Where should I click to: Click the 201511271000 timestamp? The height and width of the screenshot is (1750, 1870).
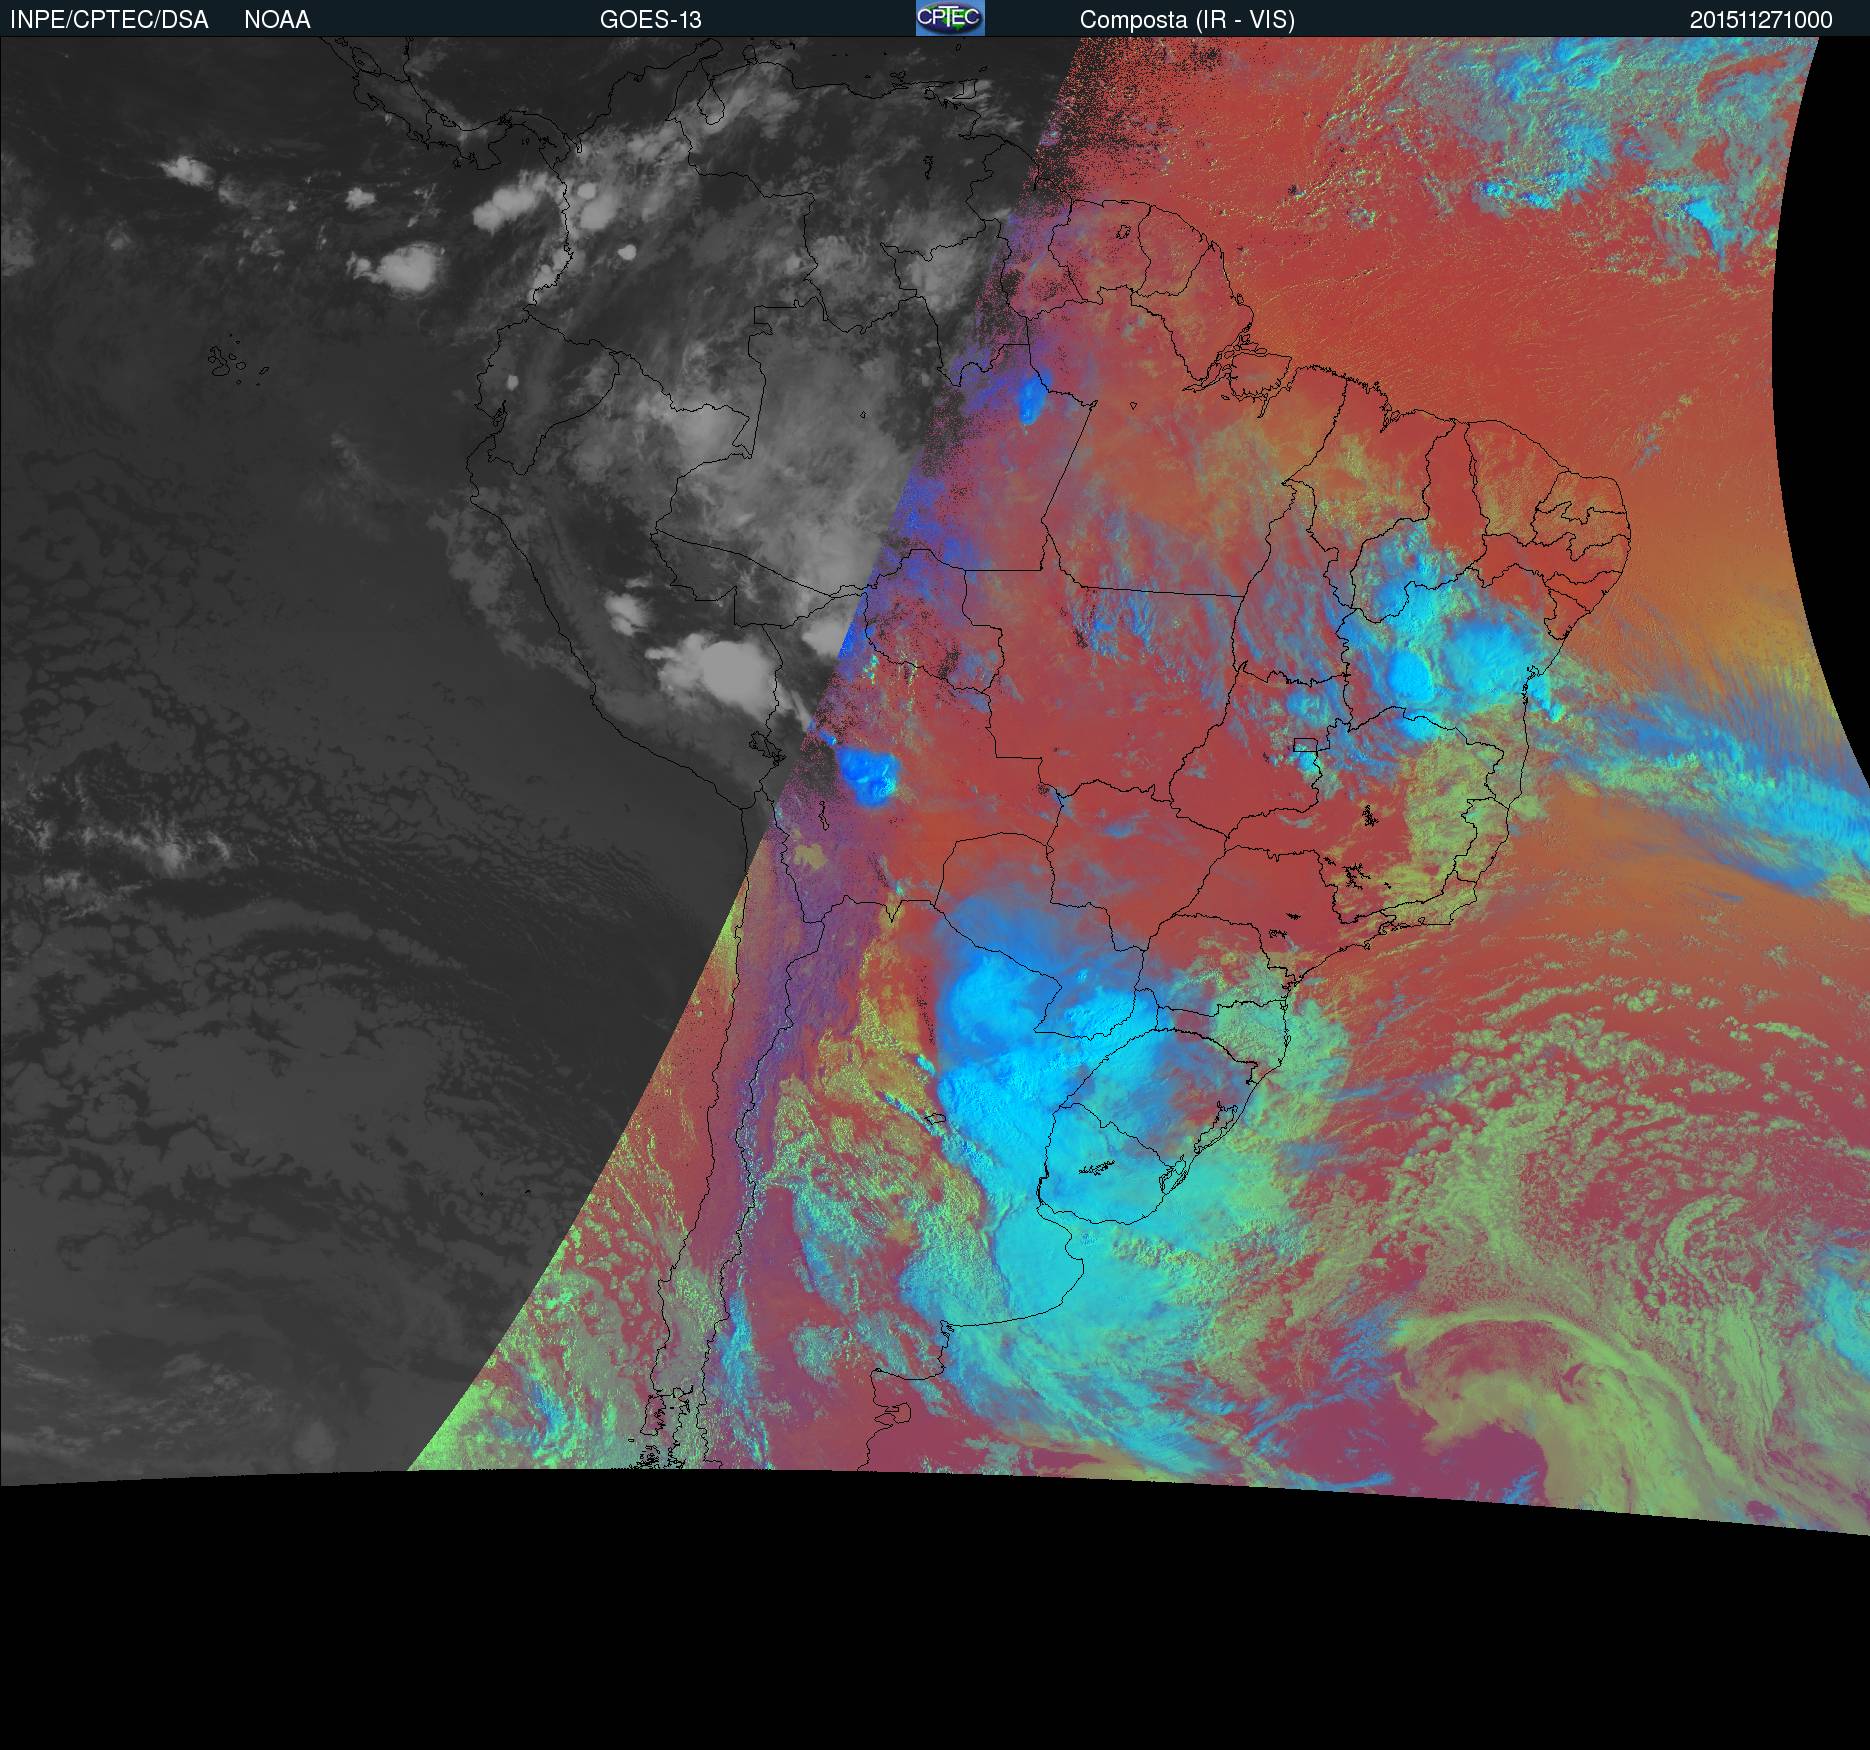(x=1761, y=20)
